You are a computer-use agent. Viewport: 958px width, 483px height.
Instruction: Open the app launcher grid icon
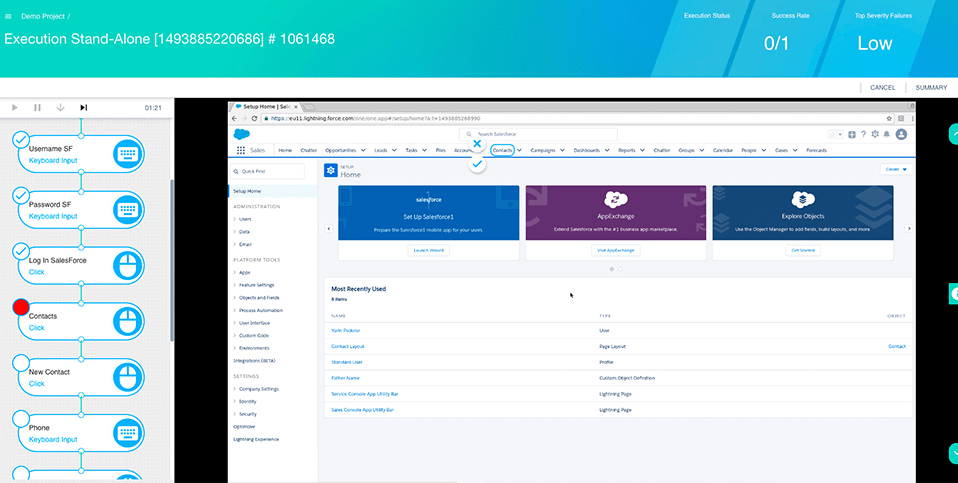click(x=240, y=150)
